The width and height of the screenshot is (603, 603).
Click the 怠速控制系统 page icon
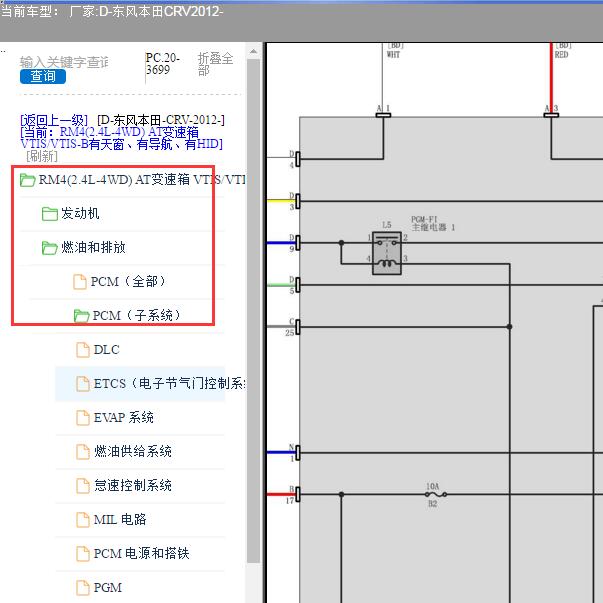pyautogui.click(x=83, y=485)
